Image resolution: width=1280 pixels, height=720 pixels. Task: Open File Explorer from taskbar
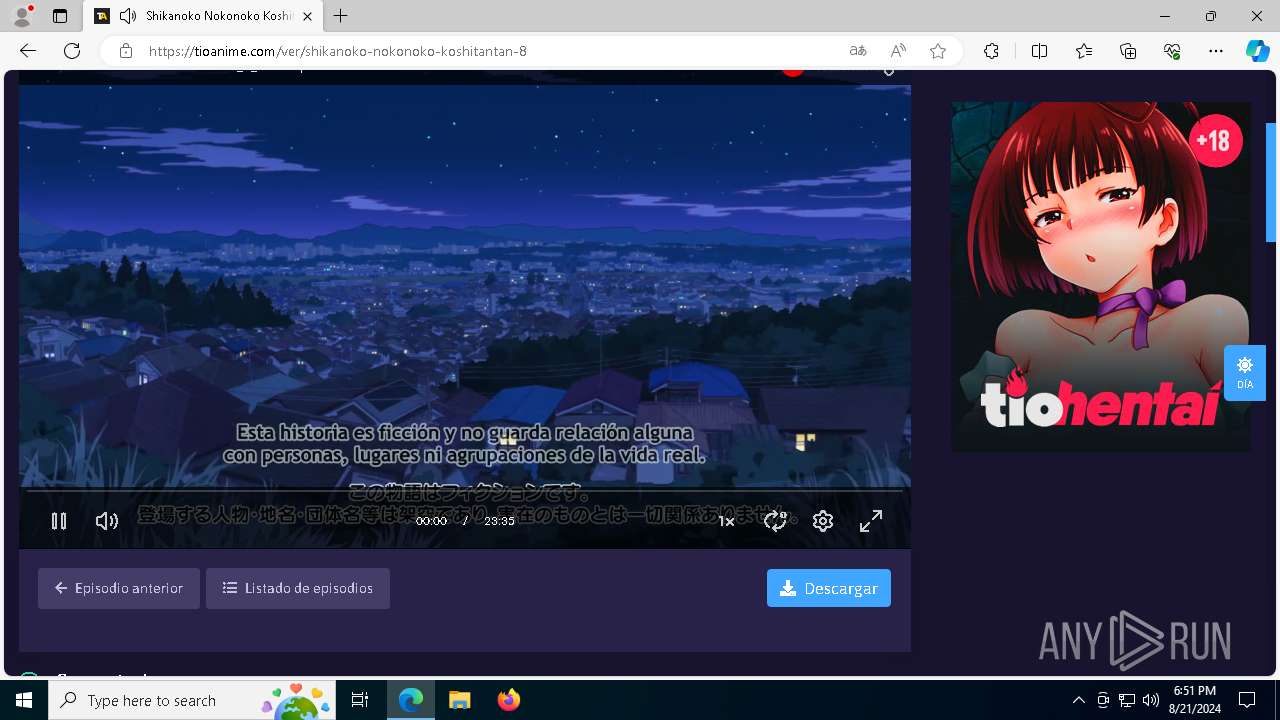click(459, 700)
